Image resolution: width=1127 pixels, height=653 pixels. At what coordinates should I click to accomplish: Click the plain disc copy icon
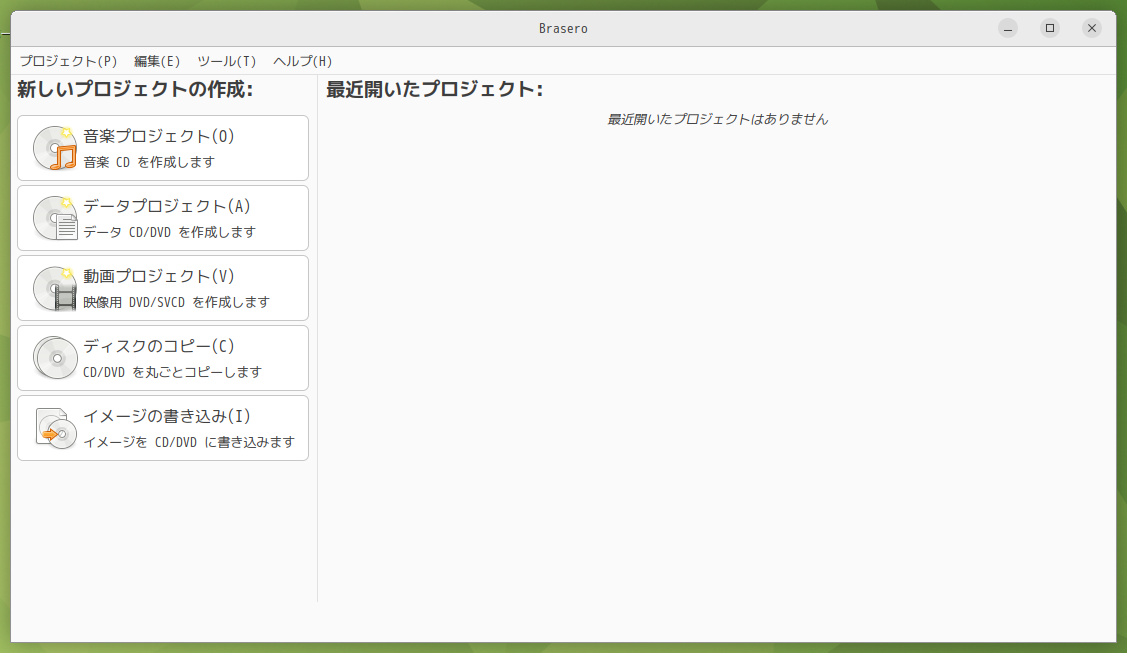pyautogui.click(x=55, y=358)
